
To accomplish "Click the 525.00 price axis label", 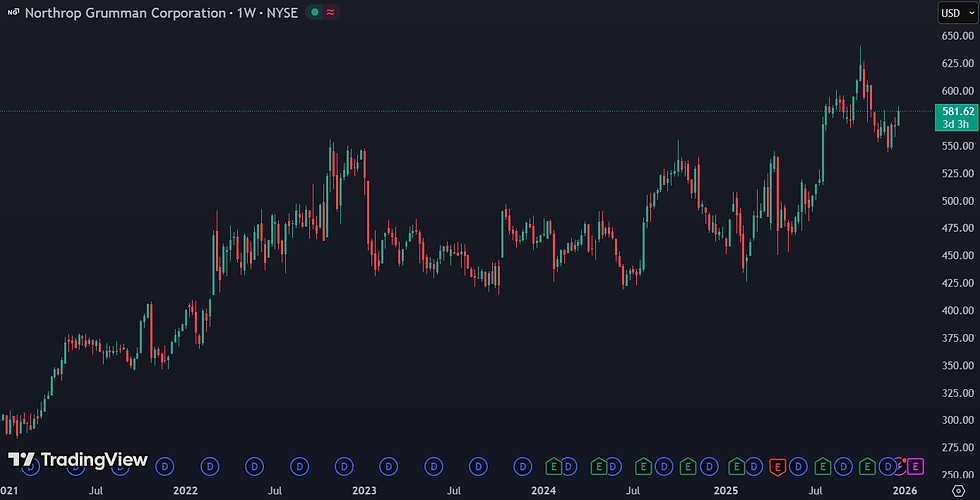I will (958, 173).
